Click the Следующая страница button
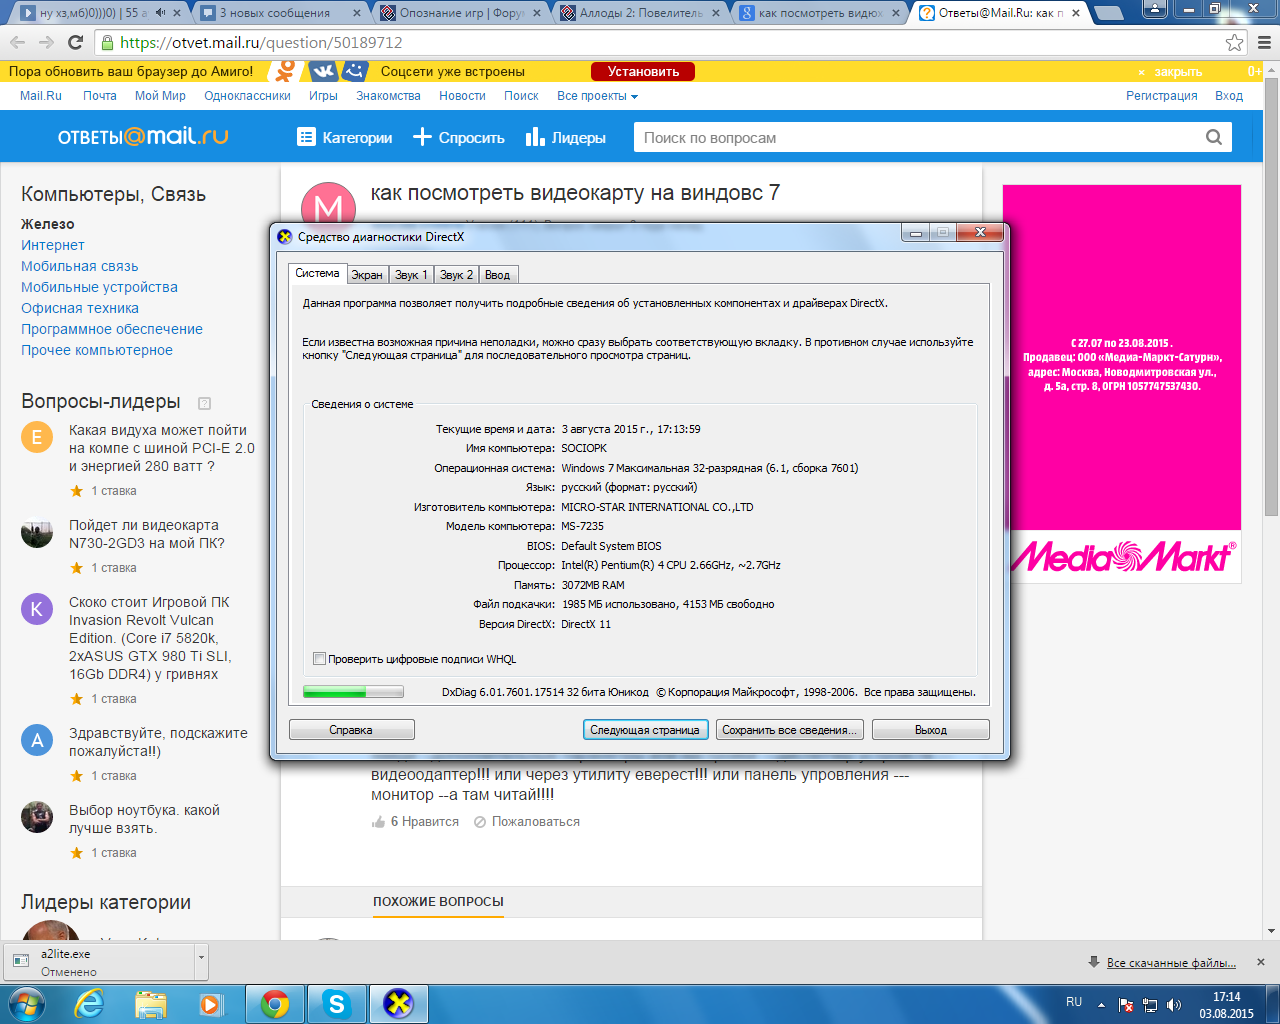The width and height of the screenshot is (1280, 1024). pyautogui.click(x=645, y=730)
